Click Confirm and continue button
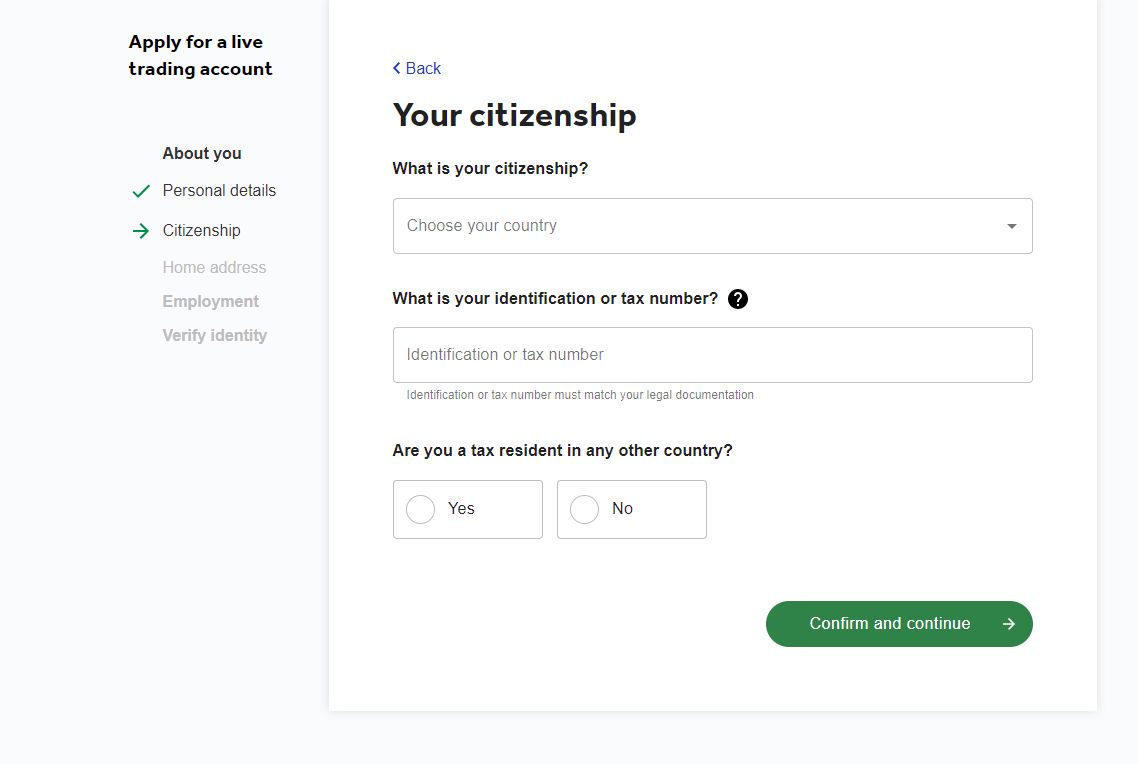Screen dimensions: 1138x764 [899, 624]
